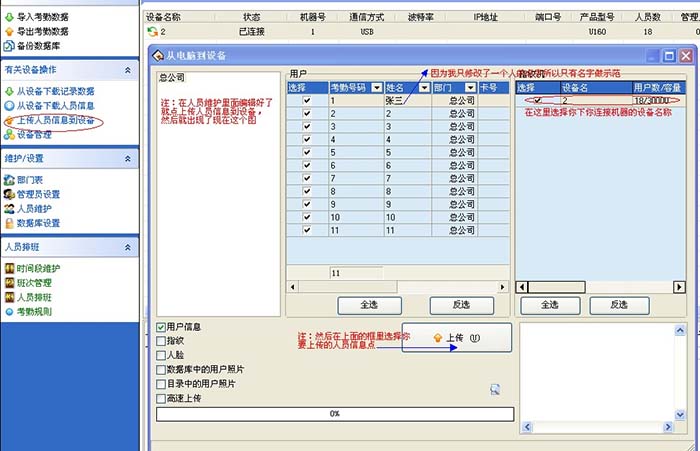Enable 目录中的用户照片 checkbox

161,384
